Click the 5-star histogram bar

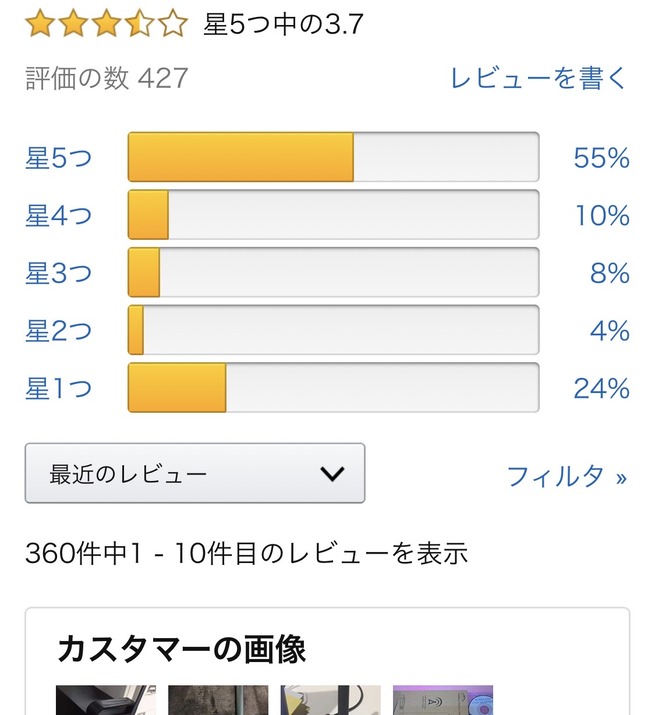[x=333, y=157]
